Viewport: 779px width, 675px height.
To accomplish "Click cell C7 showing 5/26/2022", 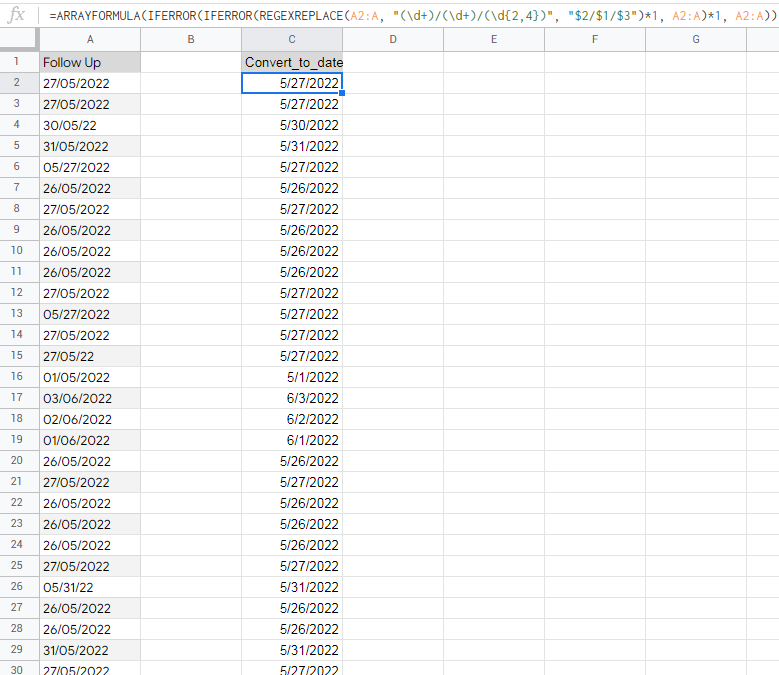I will [292, 188].
